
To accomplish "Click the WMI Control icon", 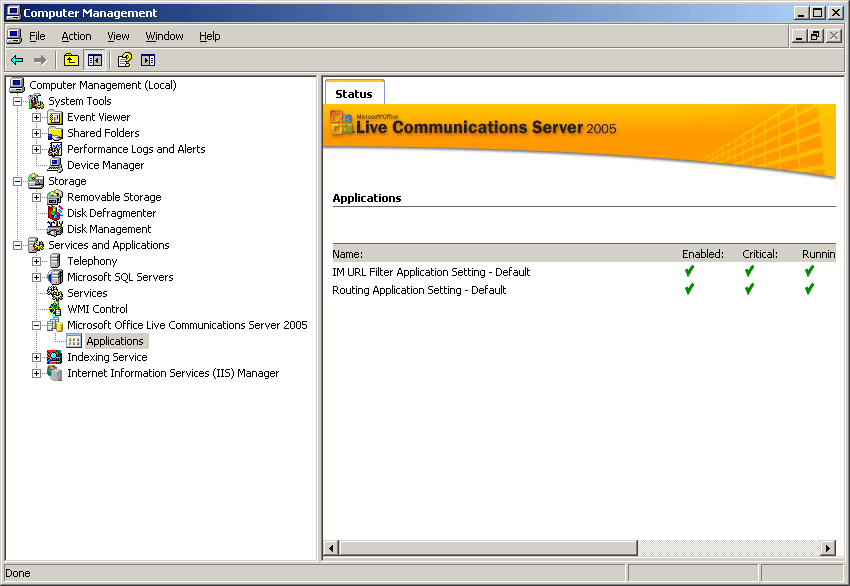I will click(x=55, y=309).
